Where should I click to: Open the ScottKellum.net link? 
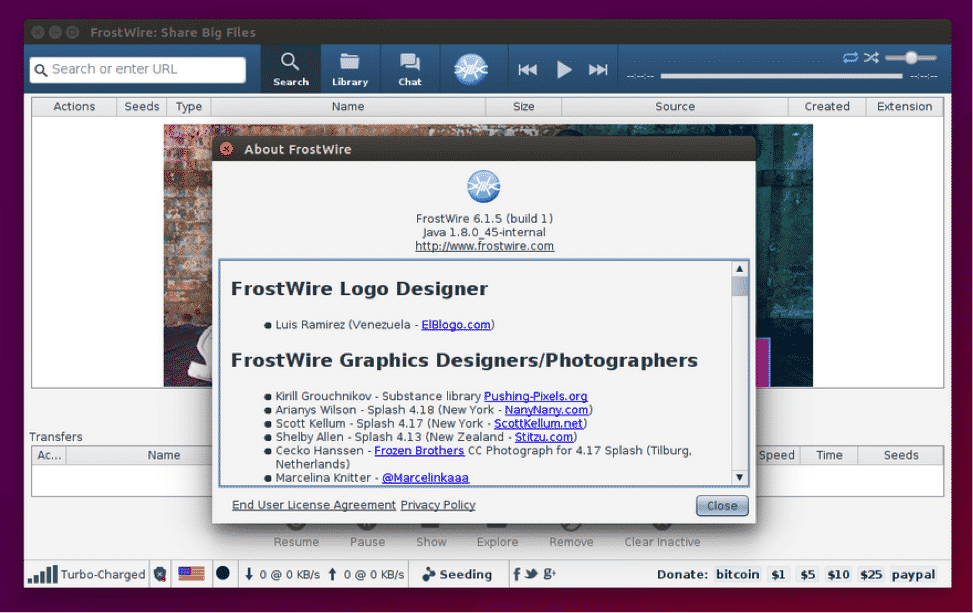click(539, 423)
